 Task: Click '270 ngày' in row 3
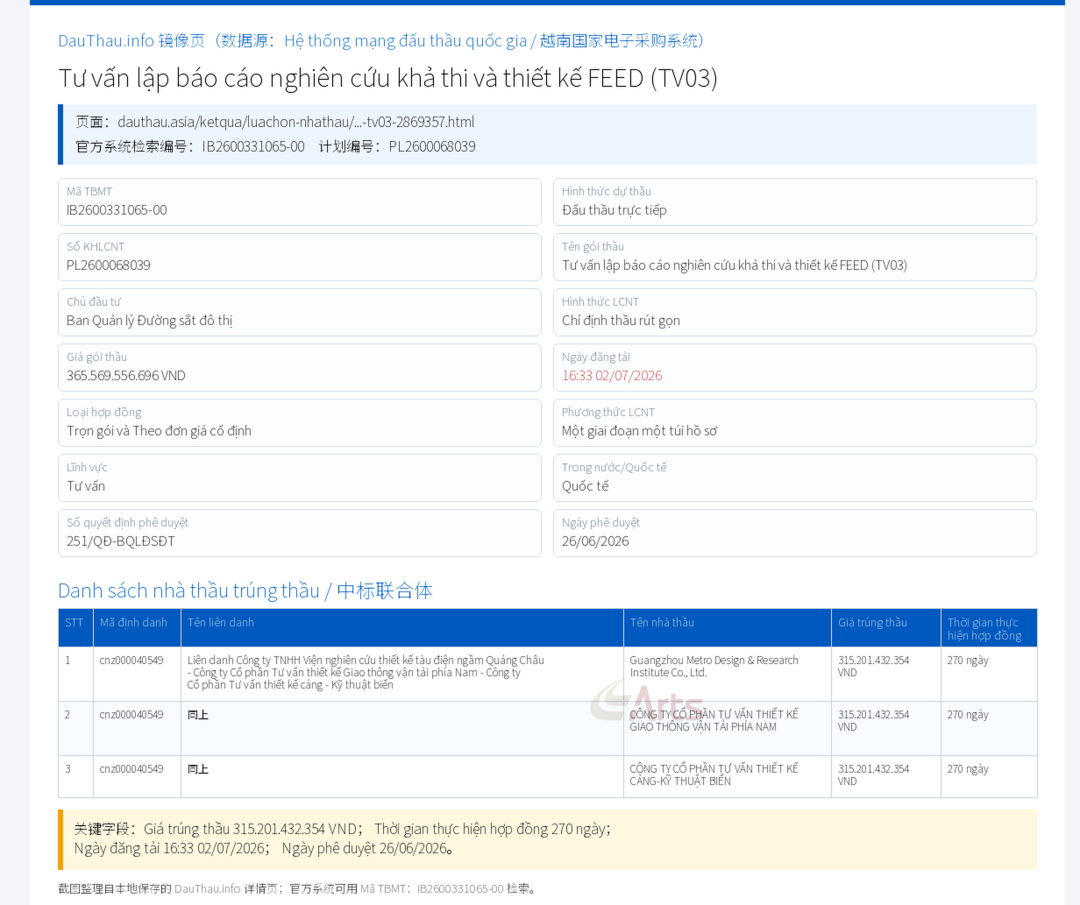pyautogui.click(x=968, y=769)
